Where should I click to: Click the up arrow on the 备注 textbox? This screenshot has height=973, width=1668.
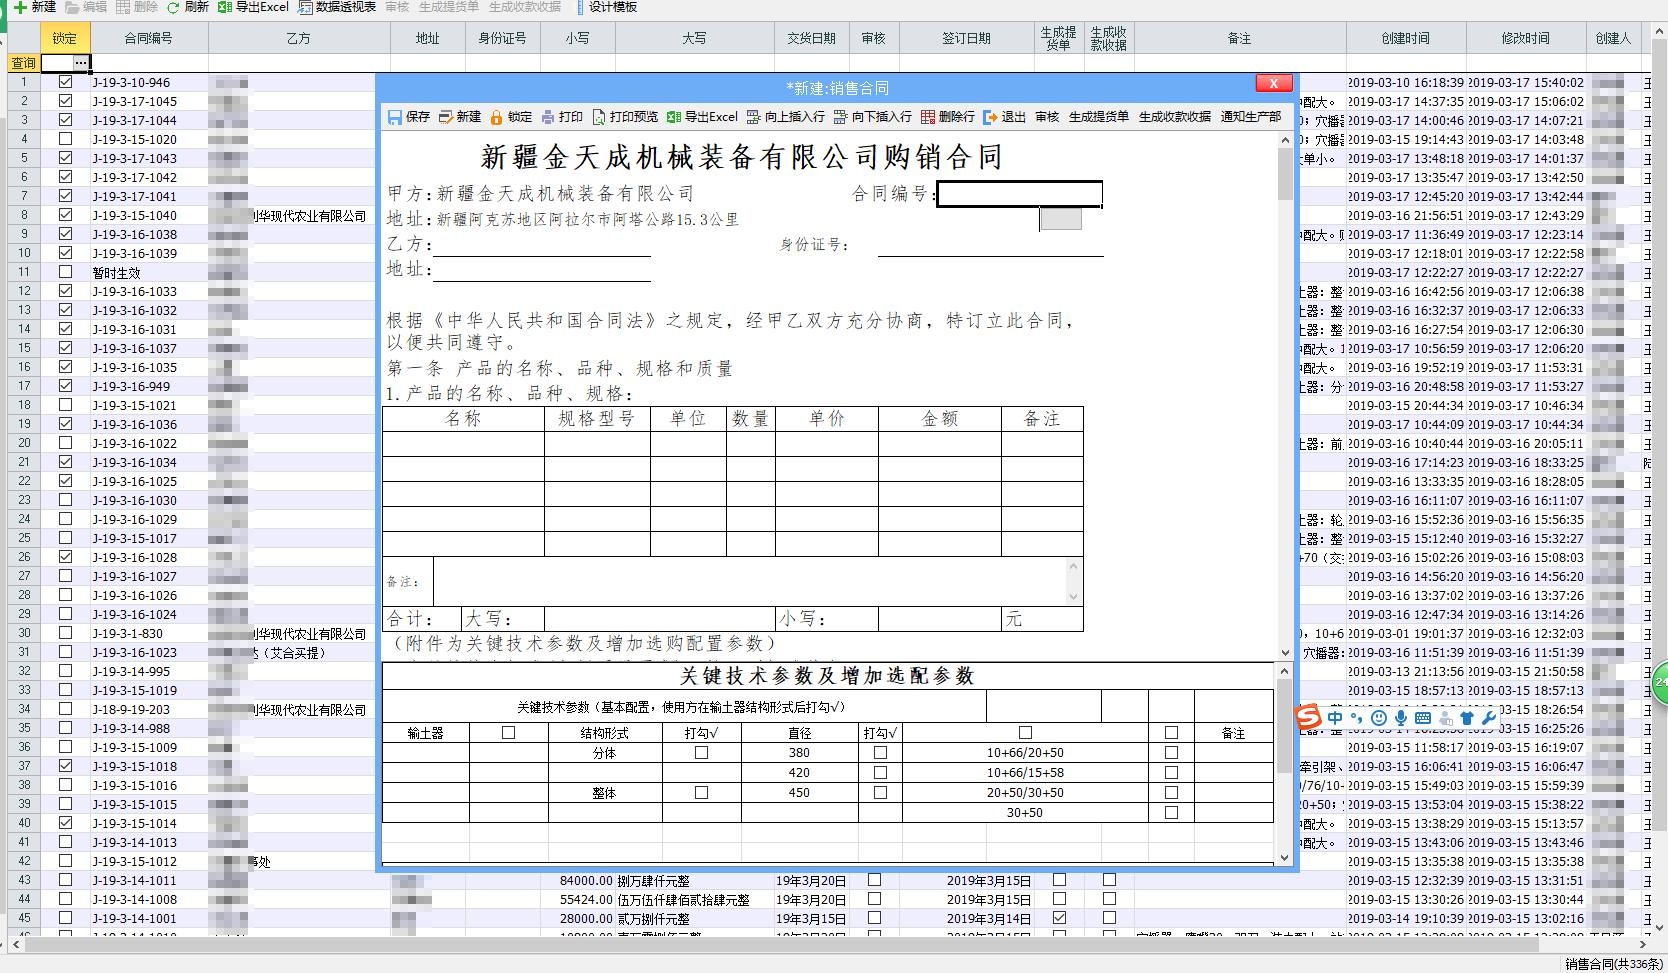point(1074,567)
